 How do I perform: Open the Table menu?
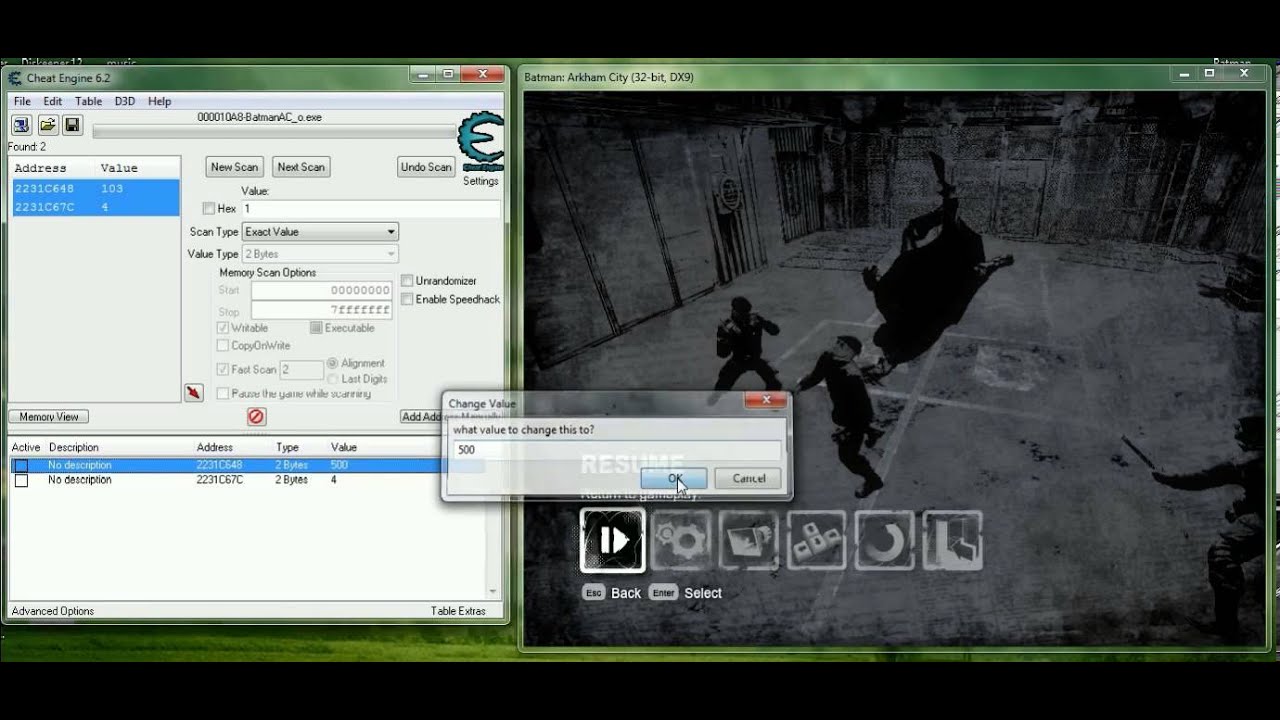(x=88, y=101)
